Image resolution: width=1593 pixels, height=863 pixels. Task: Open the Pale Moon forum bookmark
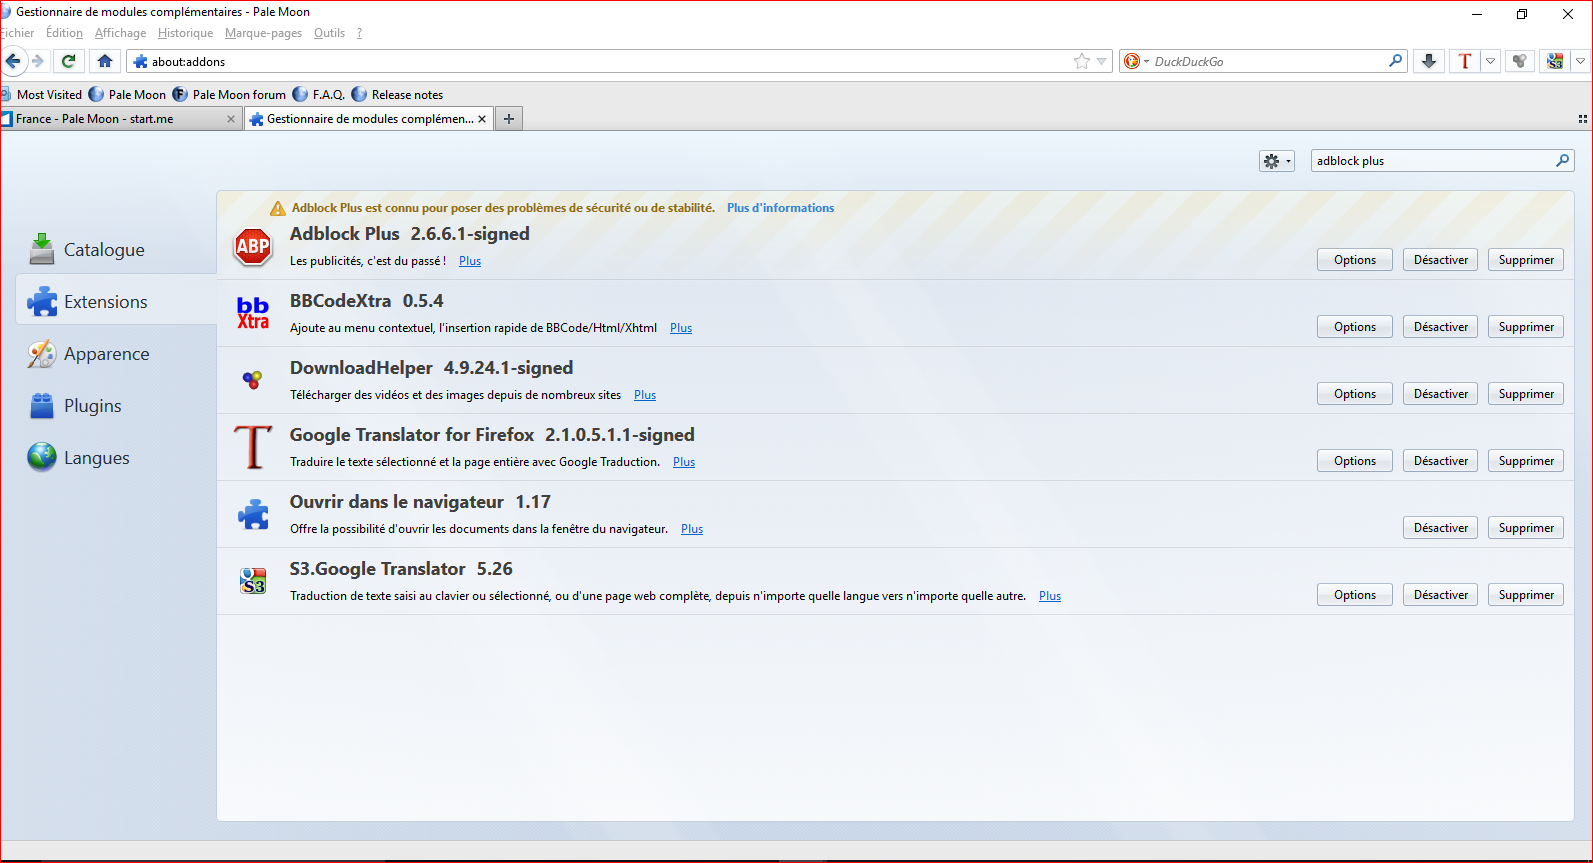coord(229,95)
